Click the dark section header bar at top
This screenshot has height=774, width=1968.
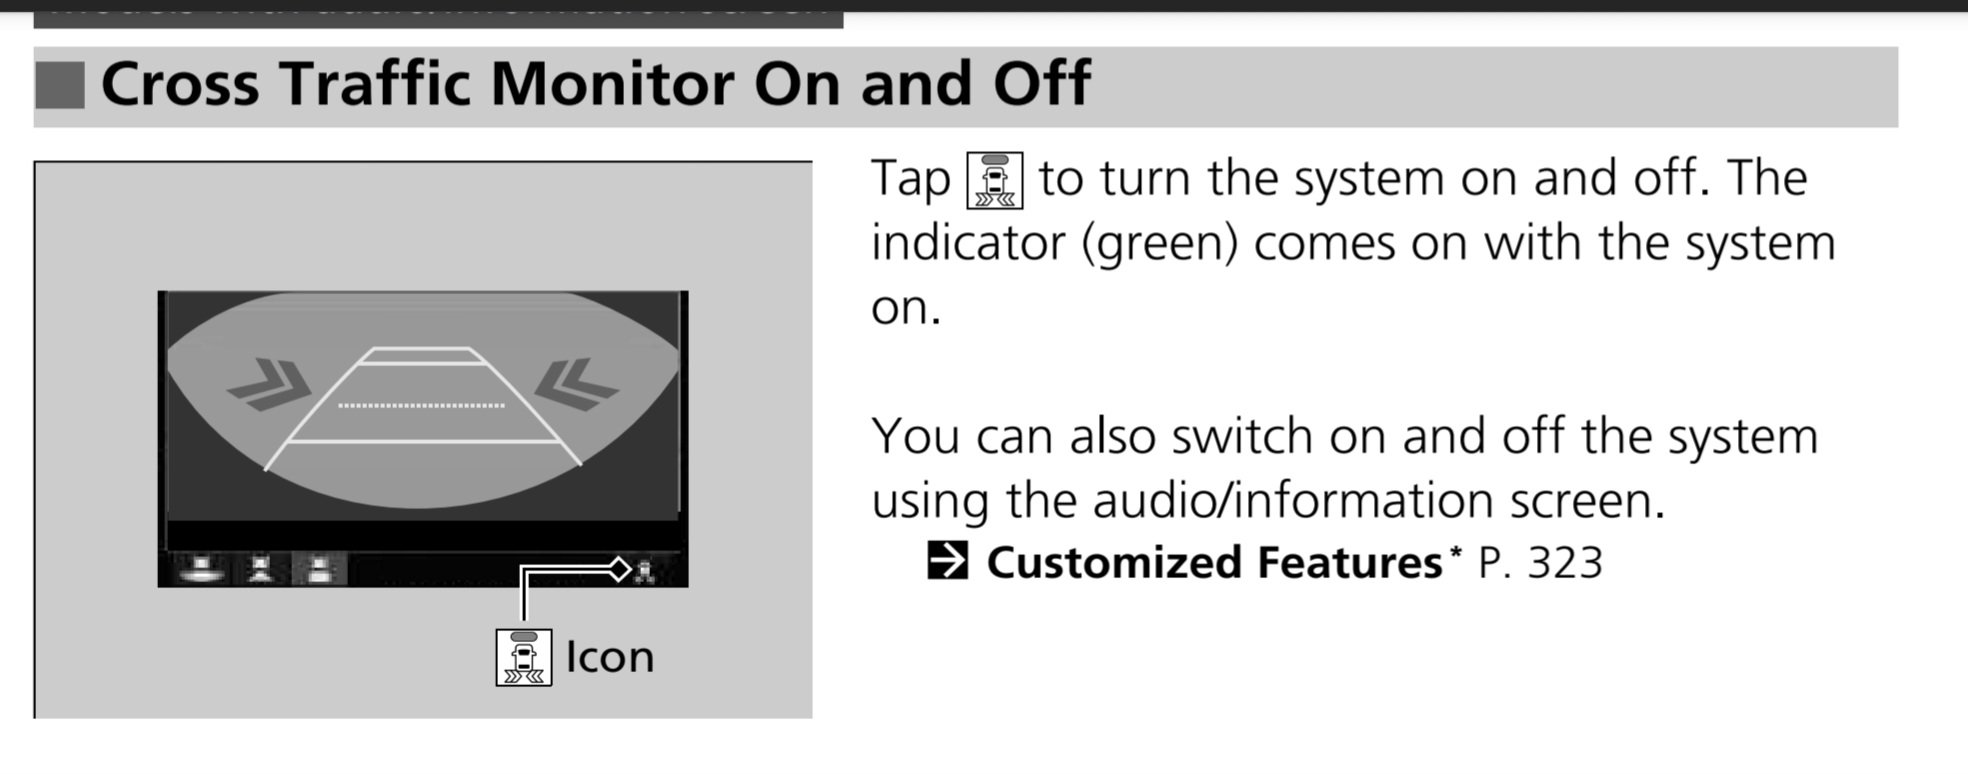[x=440, y=13]
